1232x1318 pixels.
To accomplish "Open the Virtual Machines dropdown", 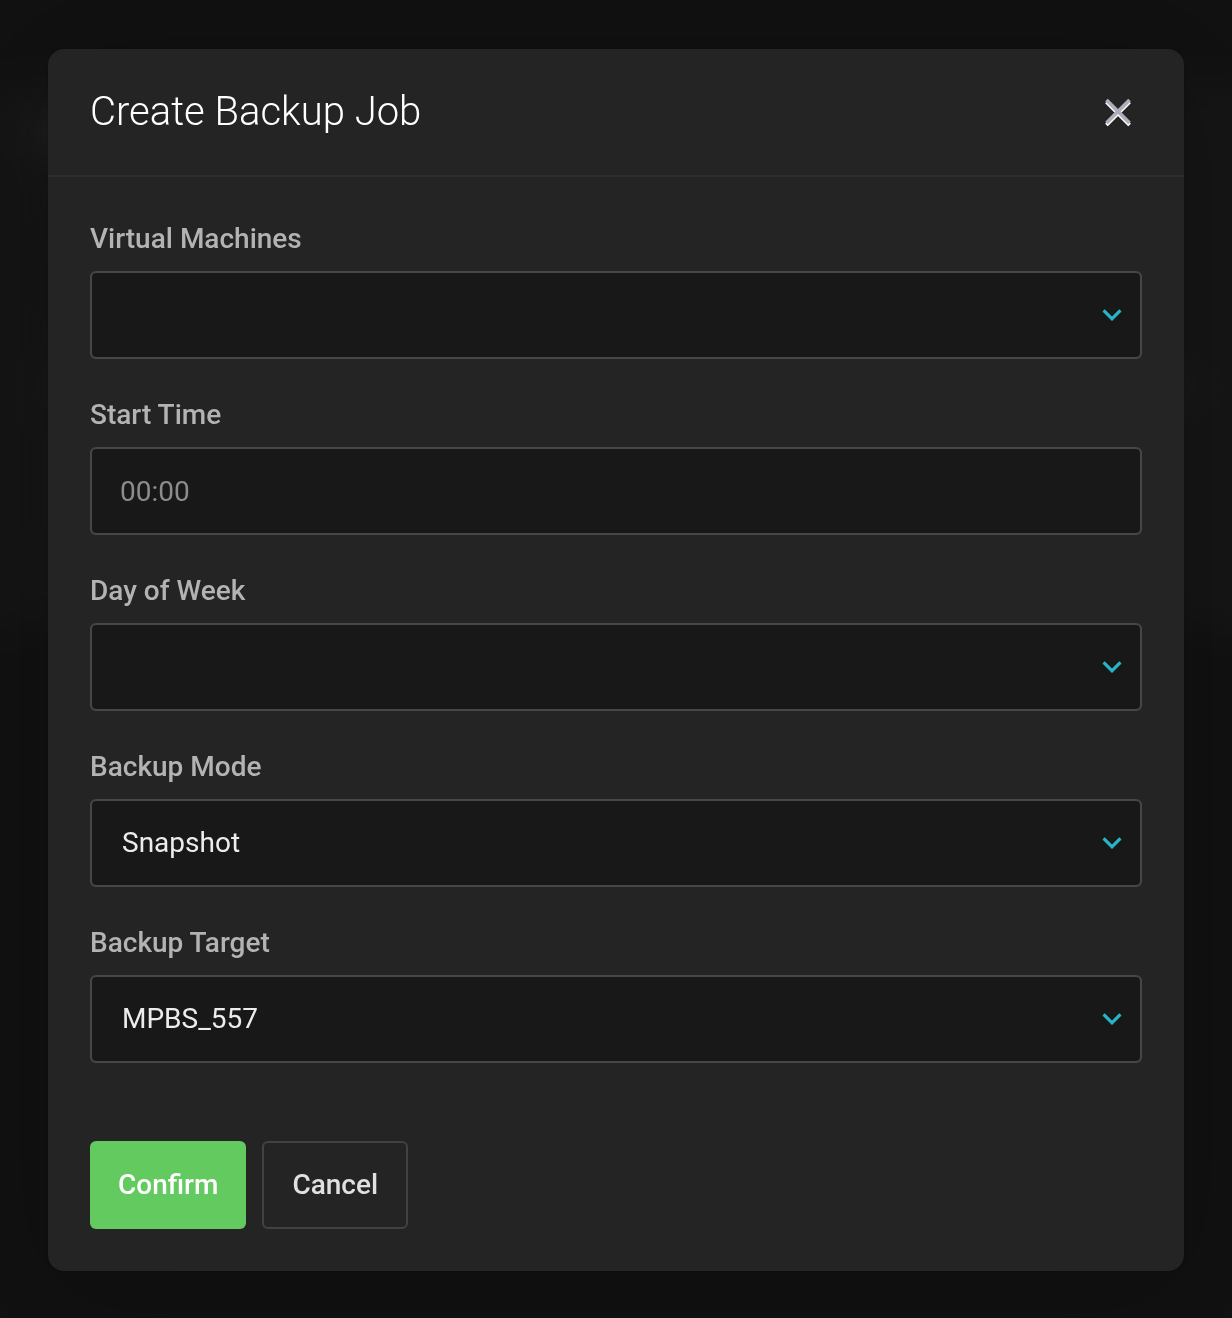I will [x=615, y=315].
